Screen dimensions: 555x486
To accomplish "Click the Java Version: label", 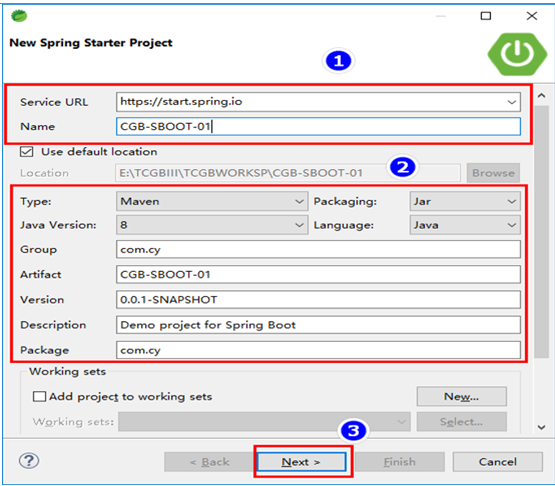I will pyautogui.click(x=58, y=225).
